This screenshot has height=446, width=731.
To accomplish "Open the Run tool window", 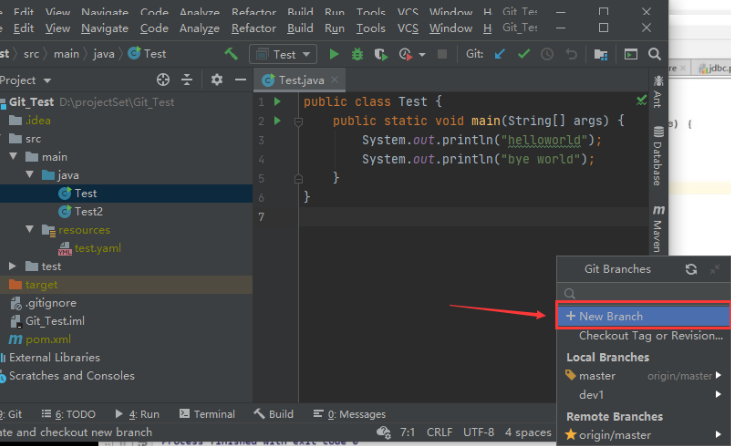I will pyautogui.click(x=138, y=414).
